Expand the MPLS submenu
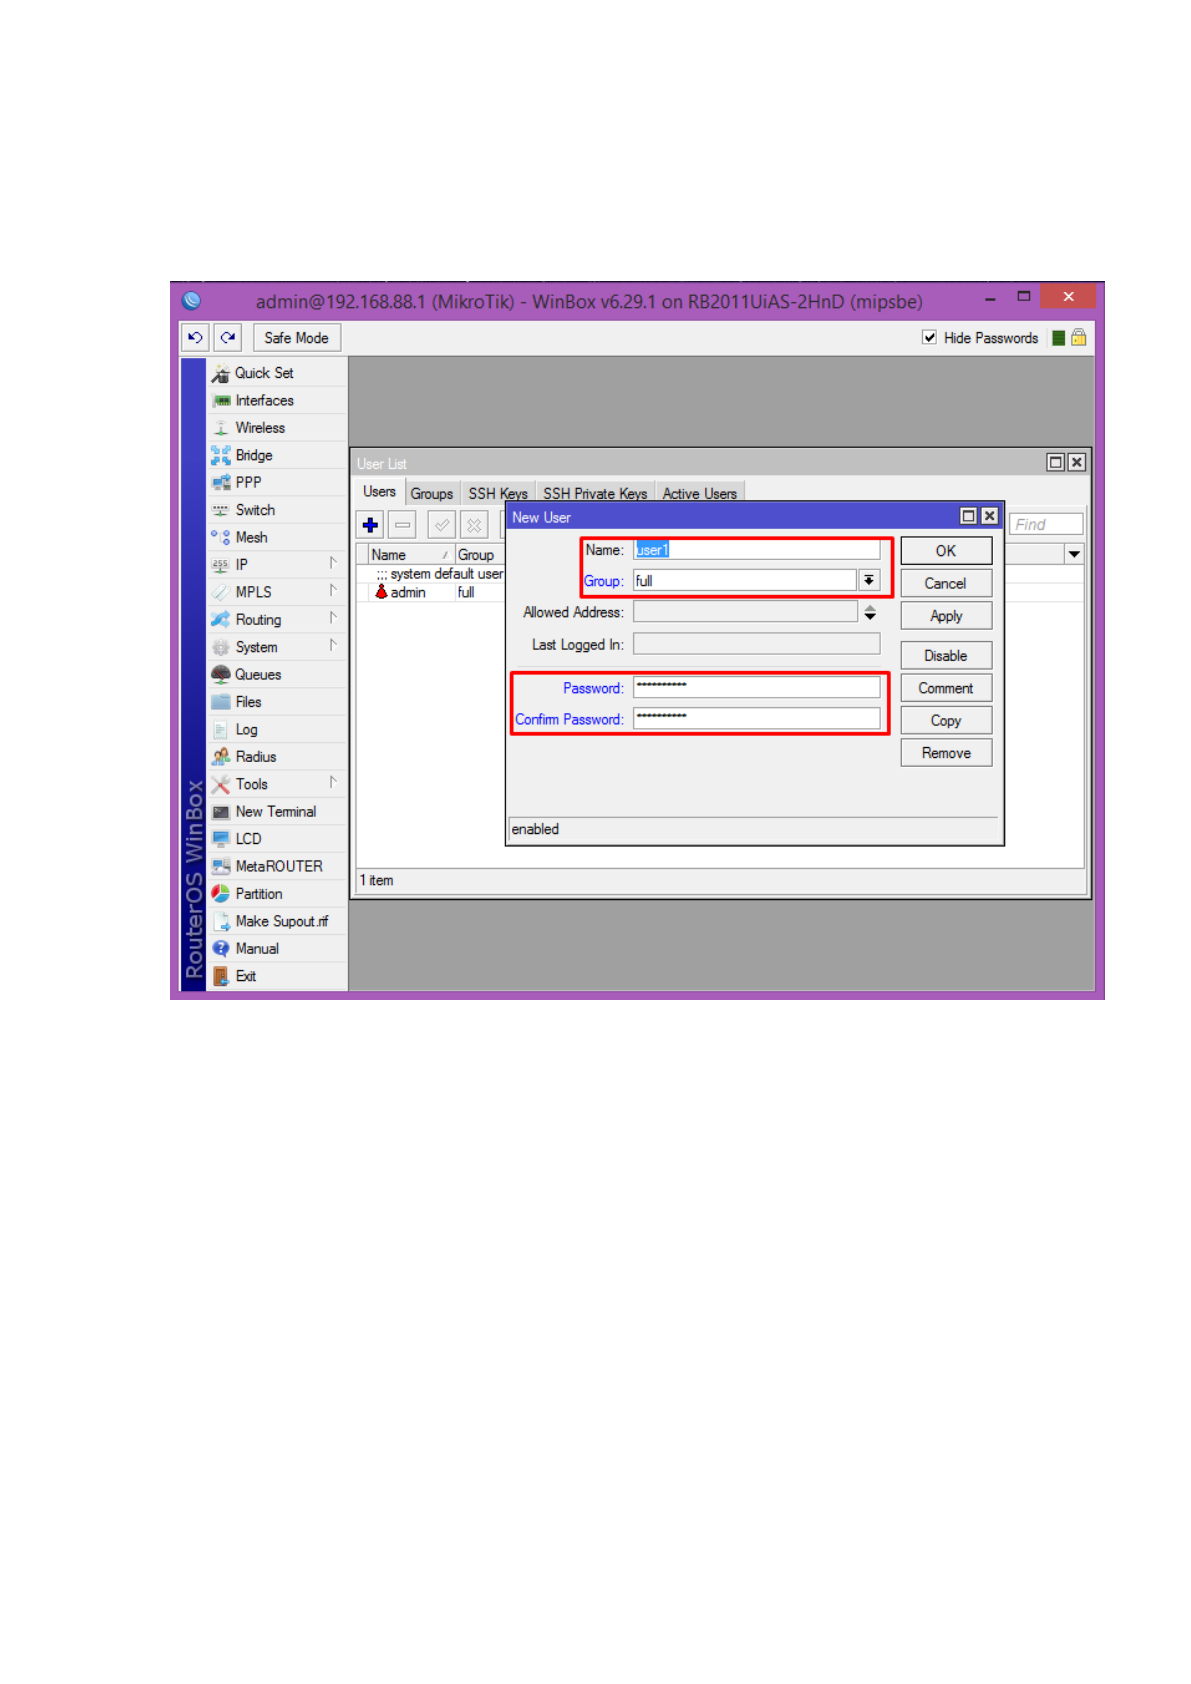This screenshot has width=1191, height=1684. [278, 592]
